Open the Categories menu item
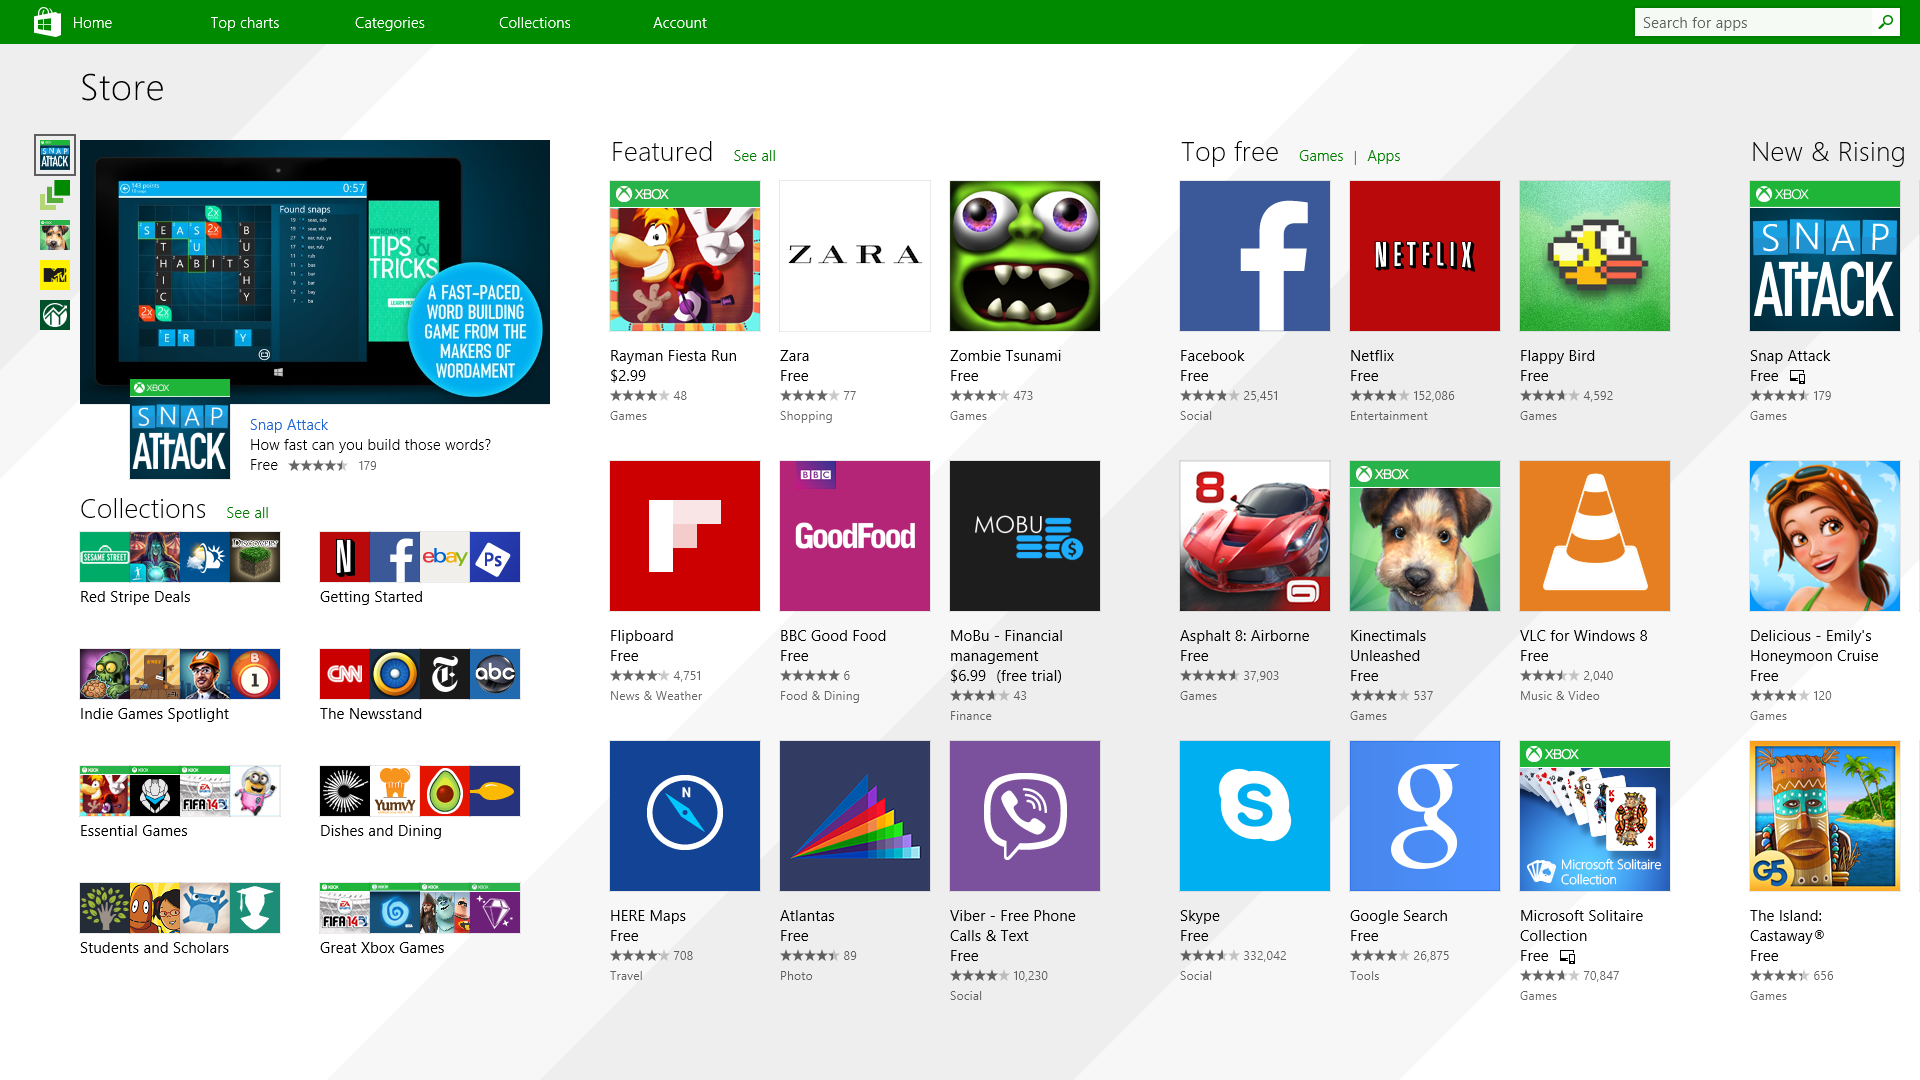 390,22
